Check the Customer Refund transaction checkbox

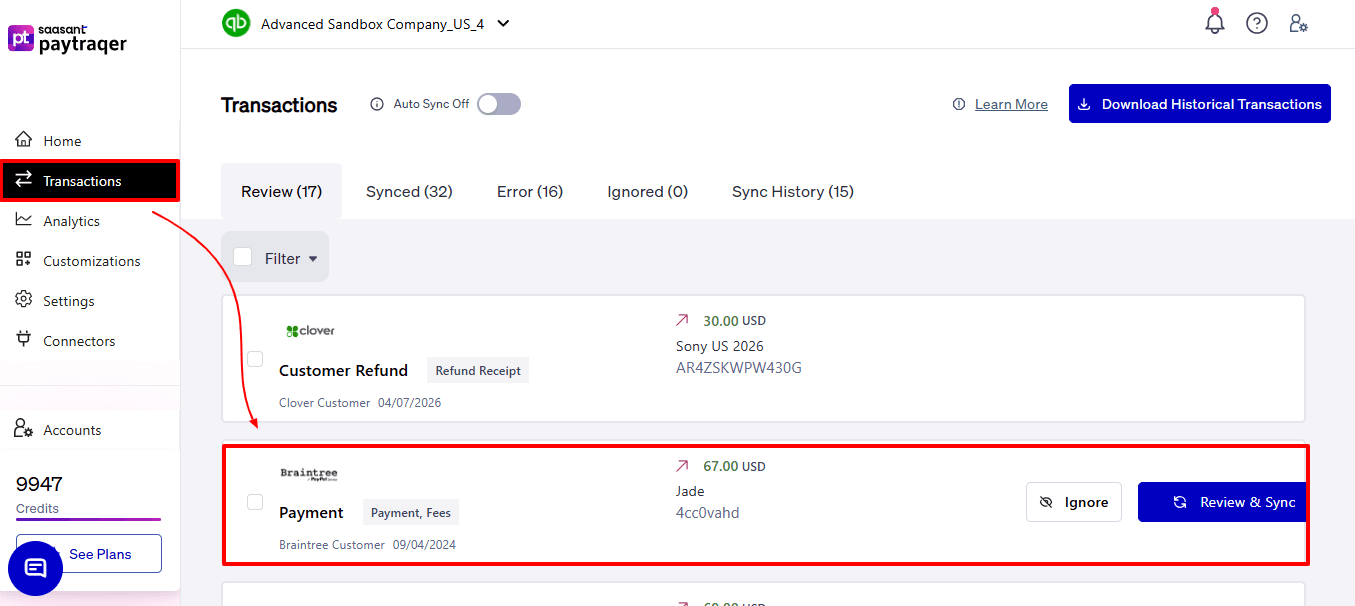click(x=255, y=358)
